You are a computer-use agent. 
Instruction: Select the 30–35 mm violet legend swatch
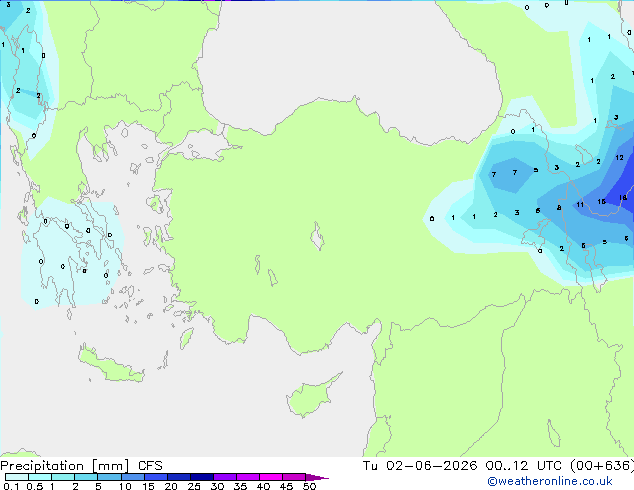coord(224,477)
